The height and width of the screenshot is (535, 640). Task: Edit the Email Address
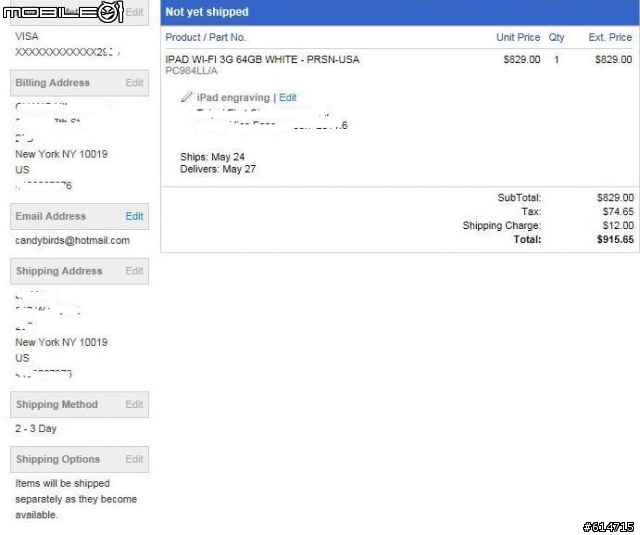tap(134, 216)
